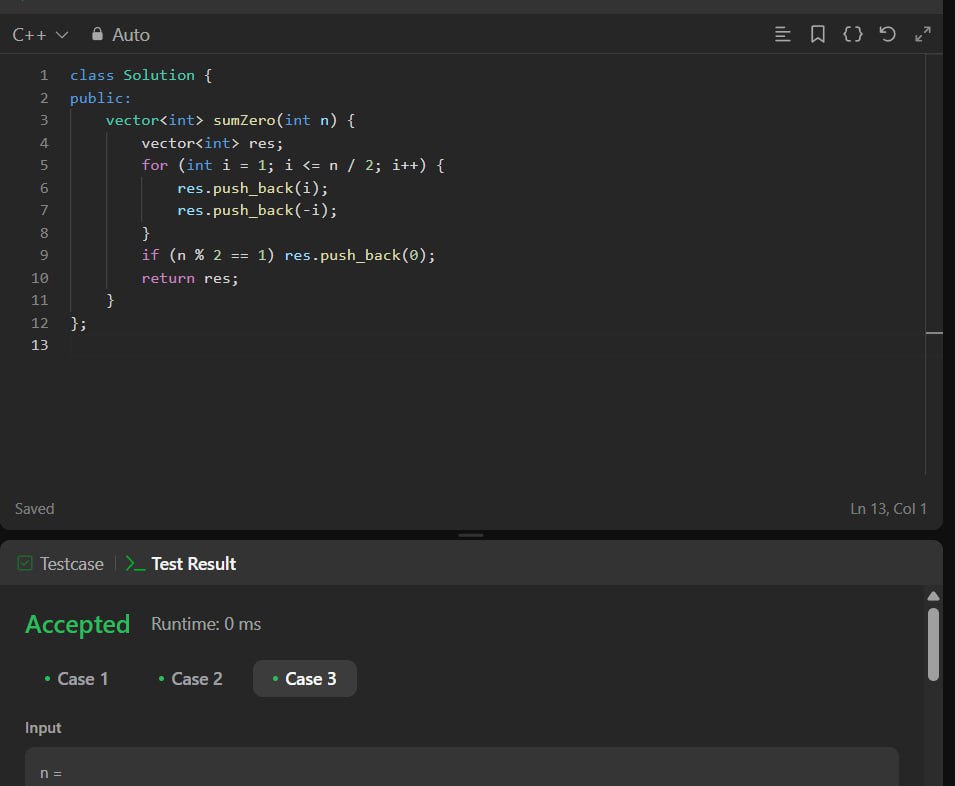This screenshot has width=955, height=786.
Task: Click the format code icon
Action: pyautogui.click(x=783, y=34)
